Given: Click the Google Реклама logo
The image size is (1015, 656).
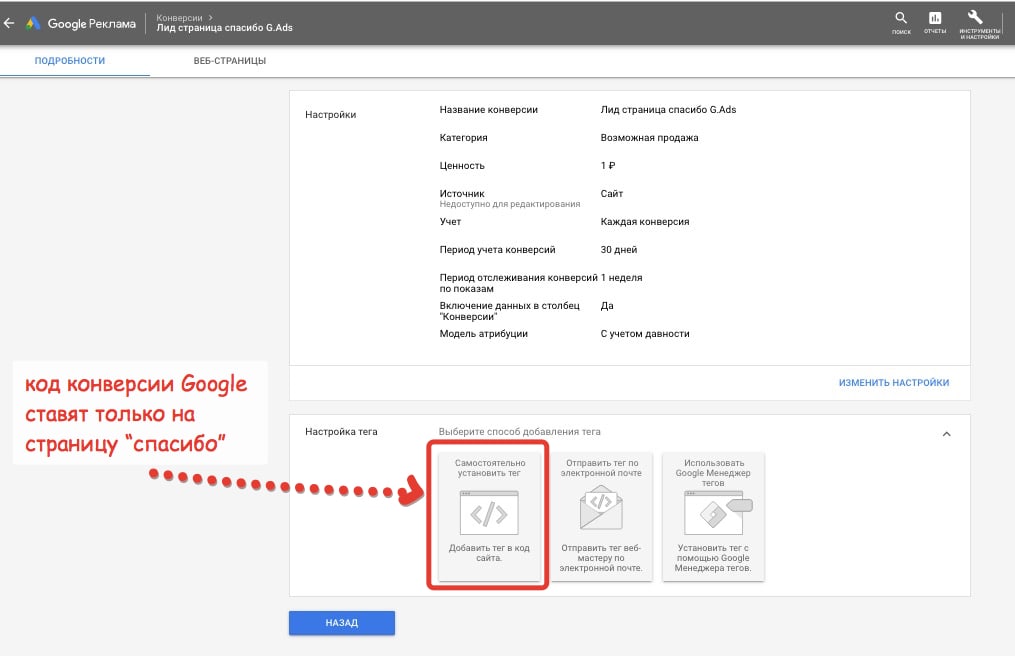Looking at the screenshot, I should [81, 24].
